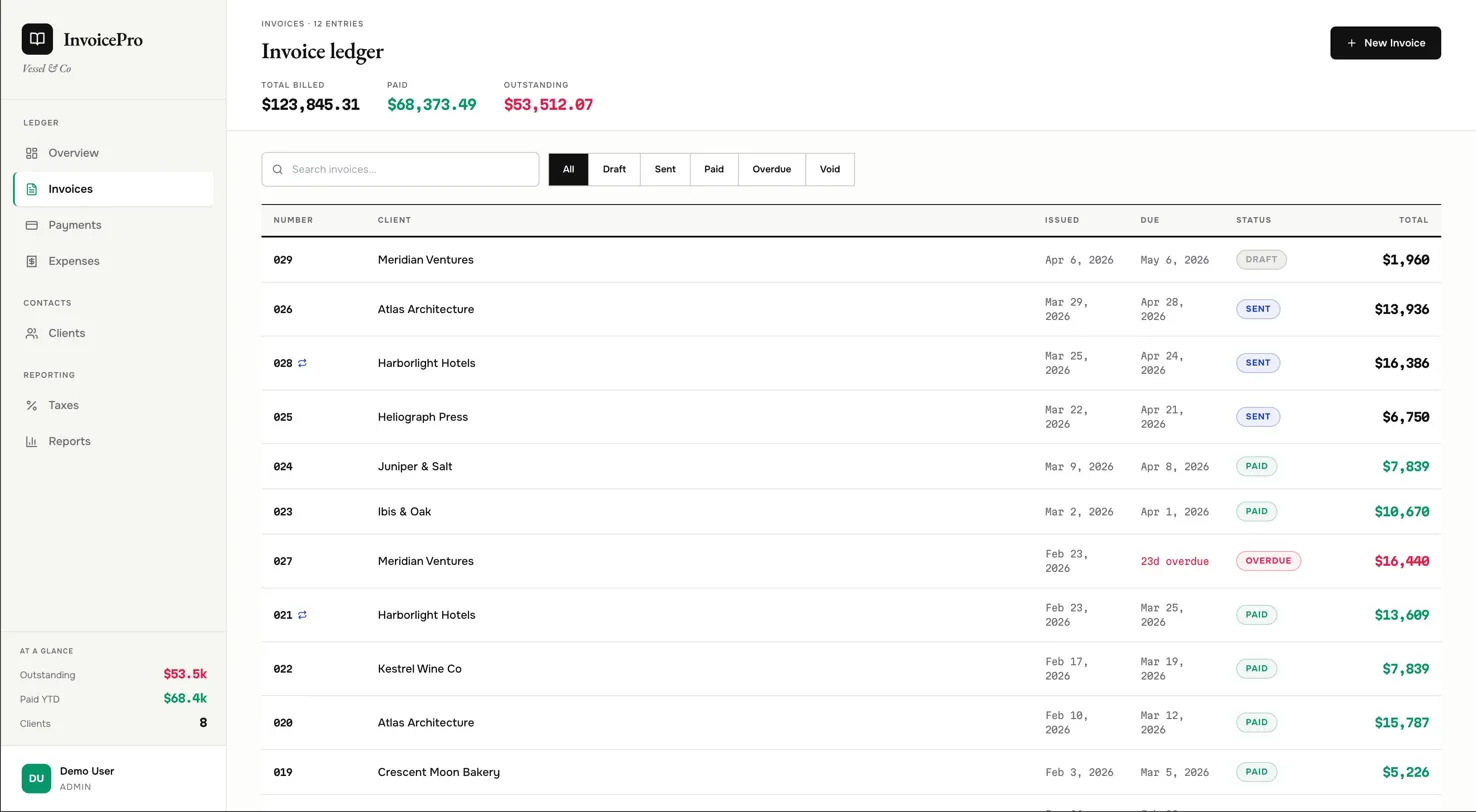Click the Paid YTD $68.4k value
The image size is (1476, 812).
pos(185,699)
